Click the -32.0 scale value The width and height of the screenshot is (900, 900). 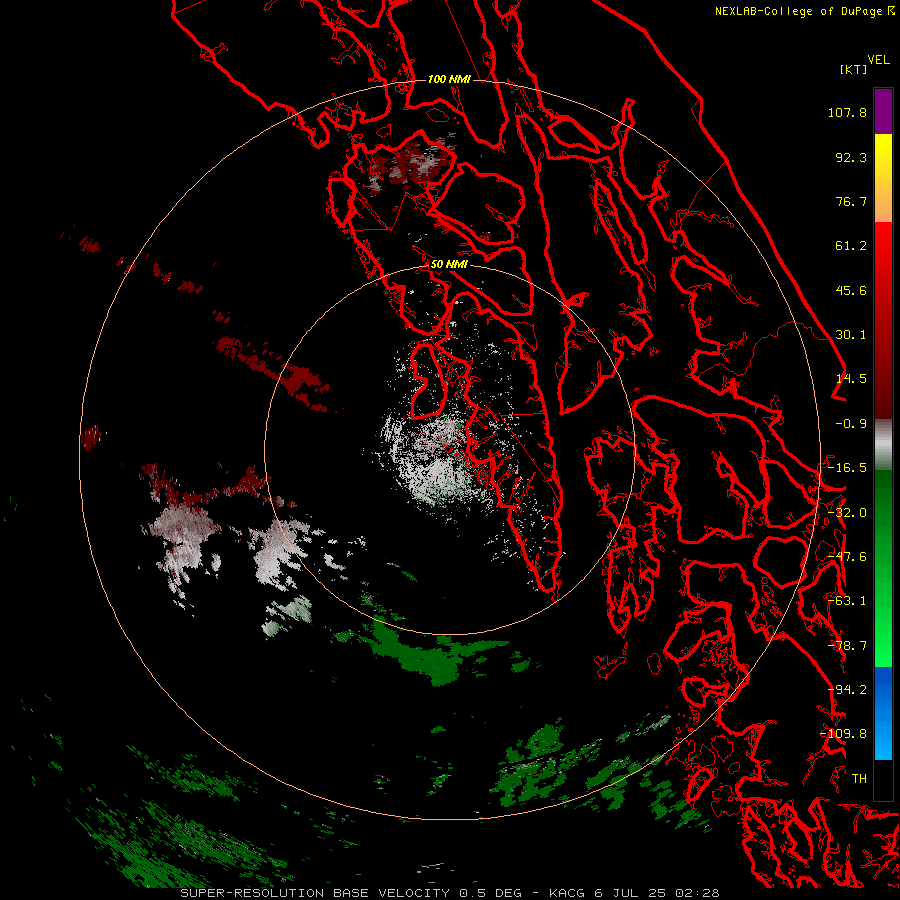click(847, 513)
